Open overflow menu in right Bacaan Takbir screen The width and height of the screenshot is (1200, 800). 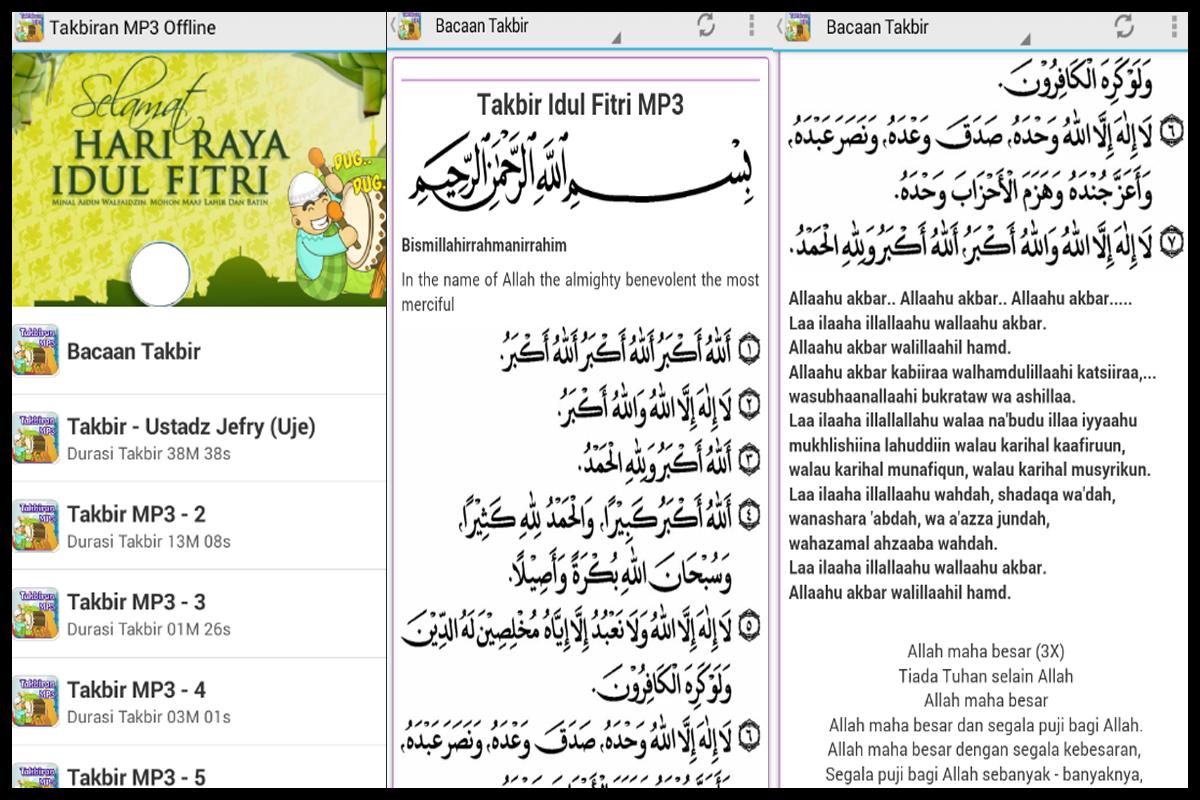[x=1172, y=26]
